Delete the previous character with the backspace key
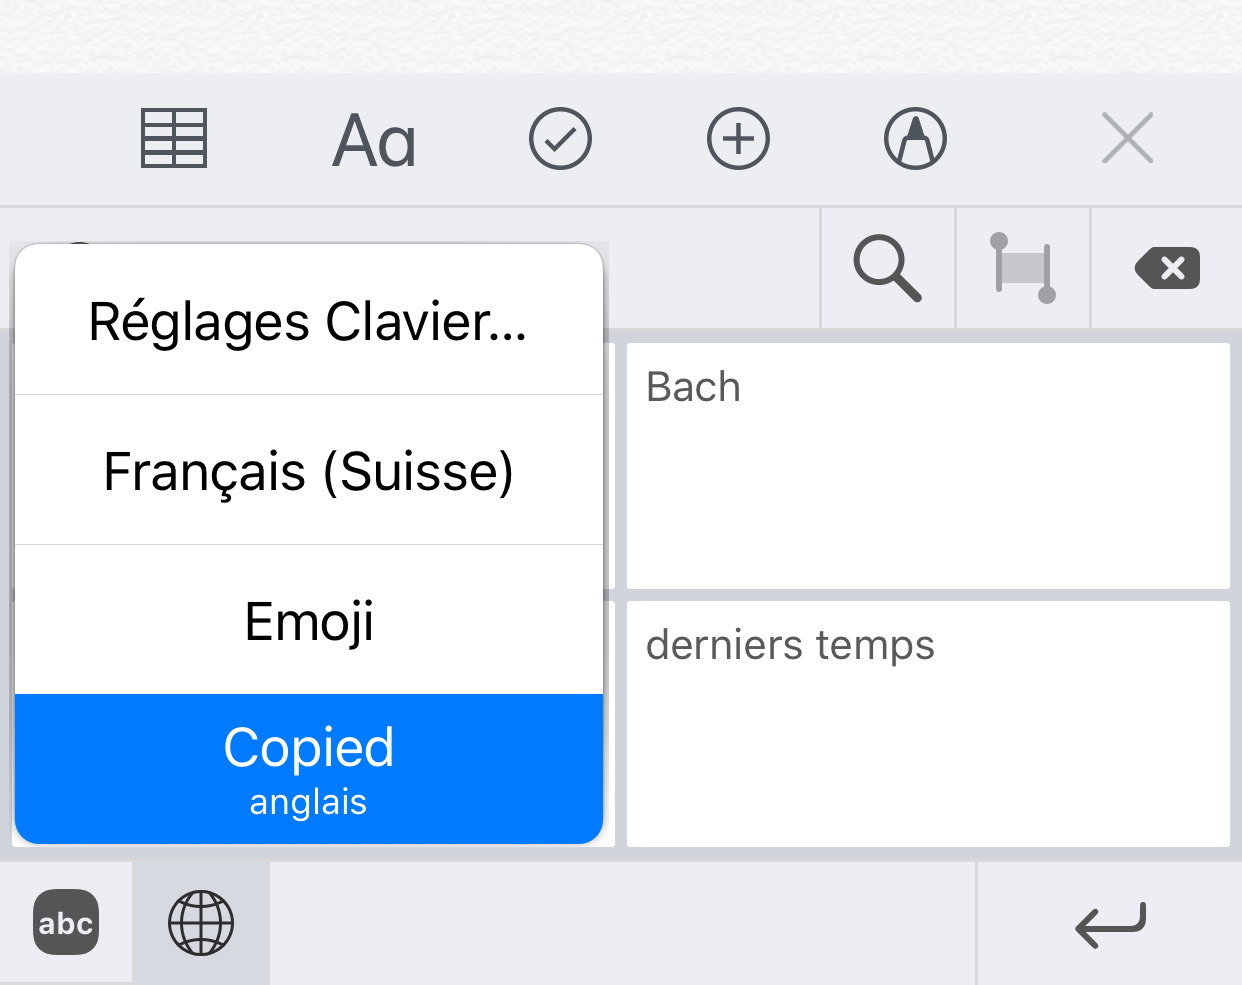 coord(1167,268)
